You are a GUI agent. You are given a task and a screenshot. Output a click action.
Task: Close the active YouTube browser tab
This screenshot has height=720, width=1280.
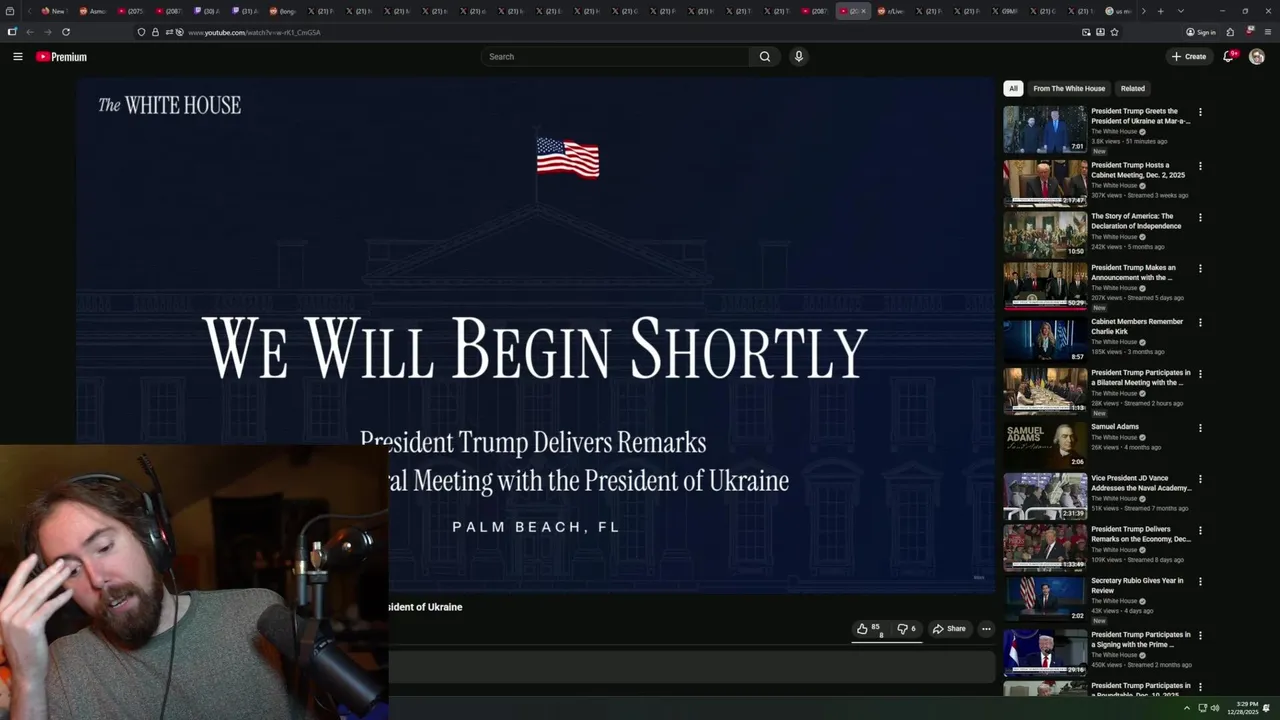coord(863,11)
